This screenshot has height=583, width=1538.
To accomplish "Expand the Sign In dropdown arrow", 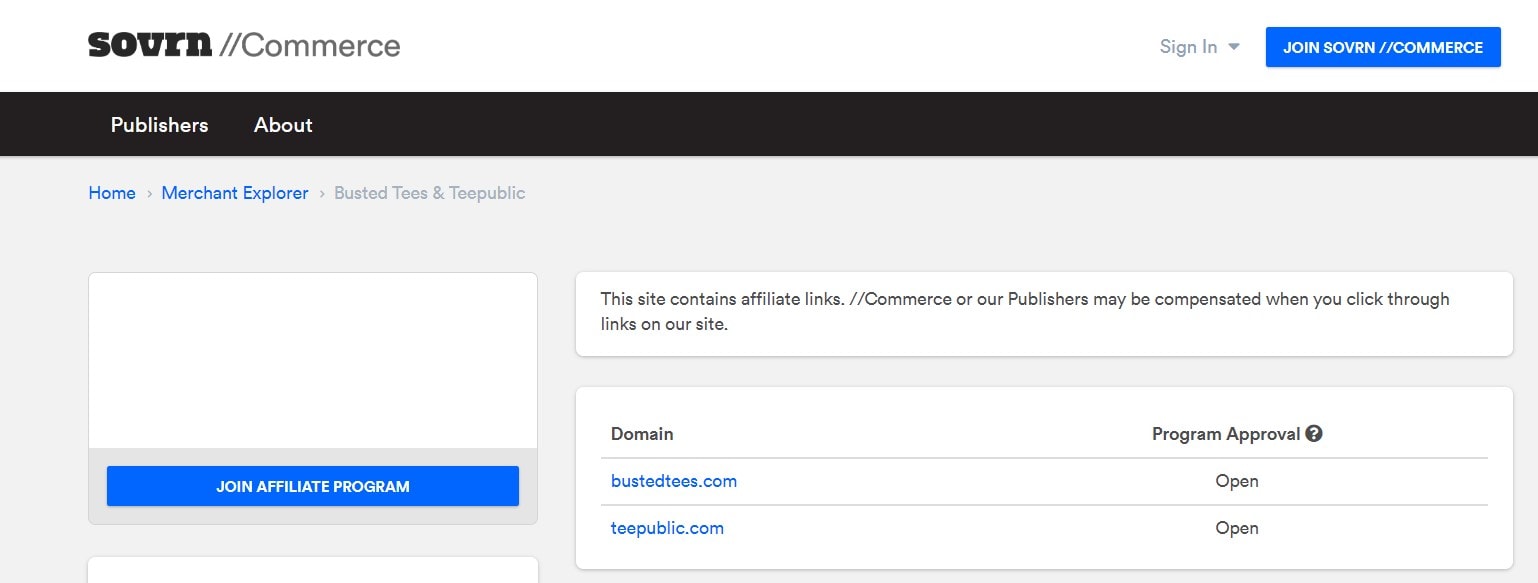I will pyautogui.click(x=1234, y=47).
